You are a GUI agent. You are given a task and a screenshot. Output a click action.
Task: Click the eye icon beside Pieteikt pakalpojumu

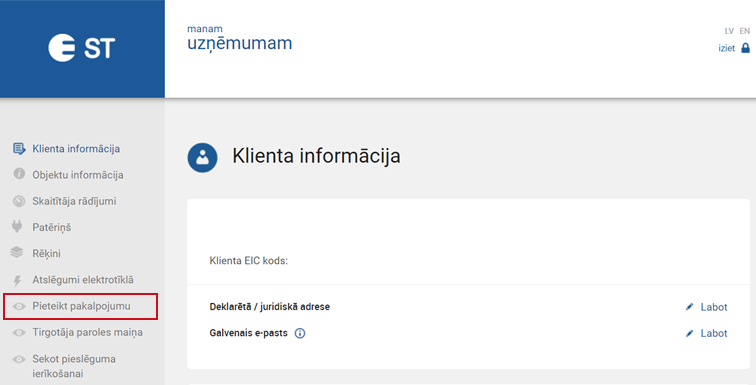(19, 306)
